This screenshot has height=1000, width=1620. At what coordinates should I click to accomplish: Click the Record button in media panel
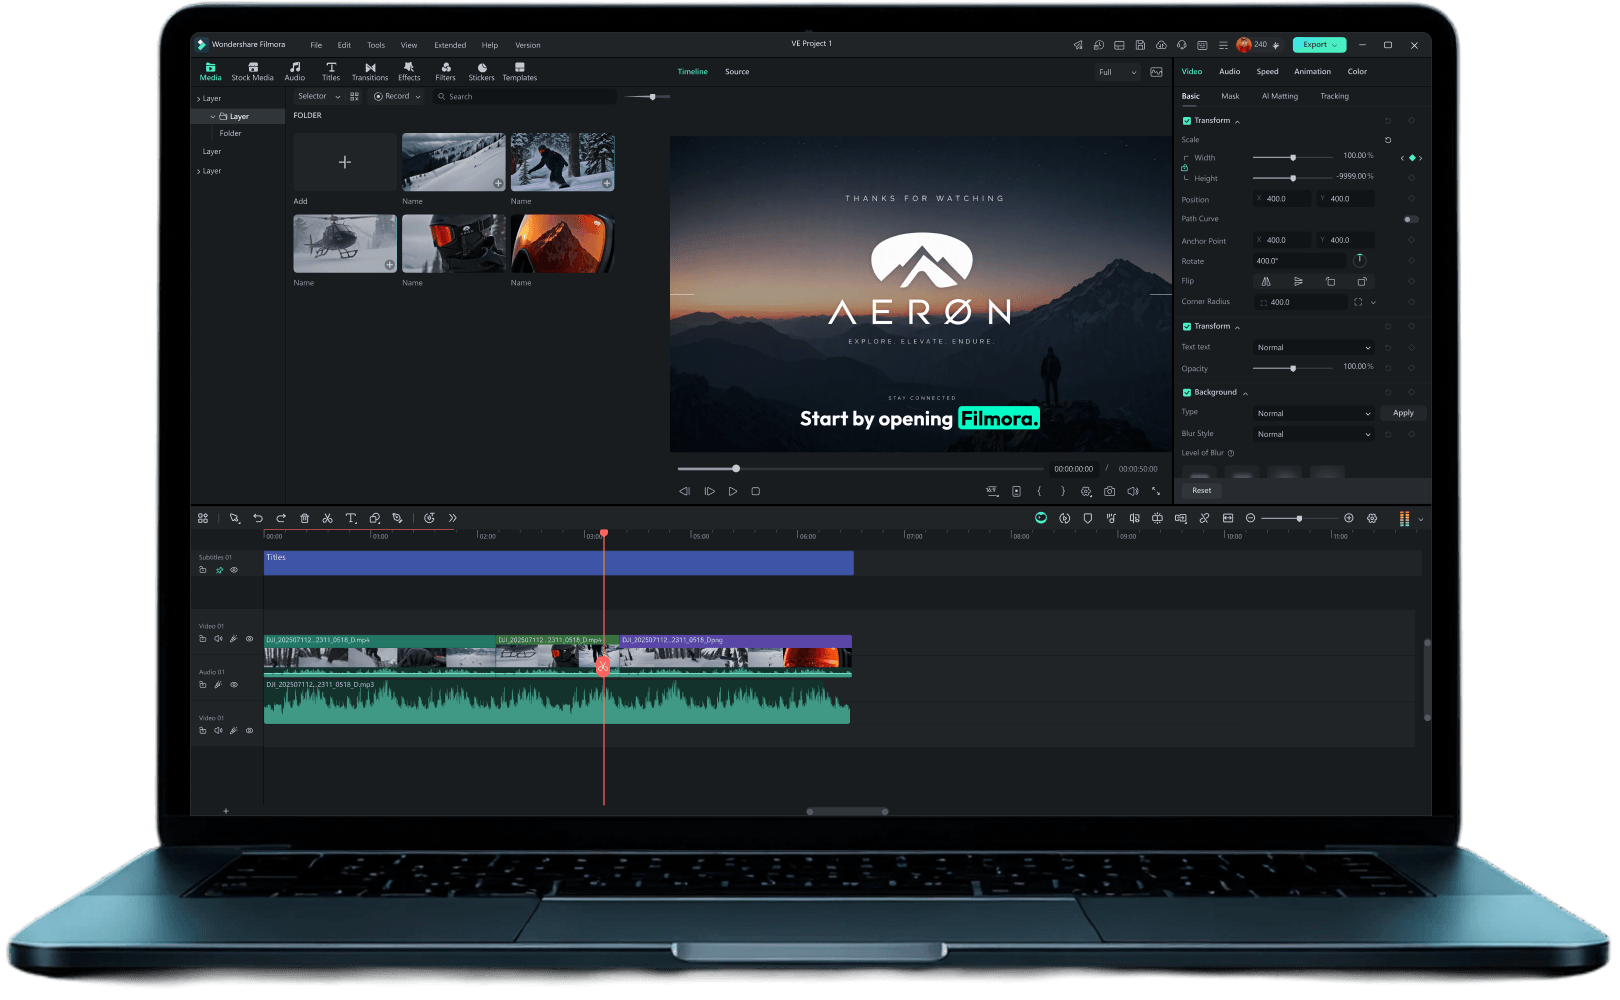(396, 97)
